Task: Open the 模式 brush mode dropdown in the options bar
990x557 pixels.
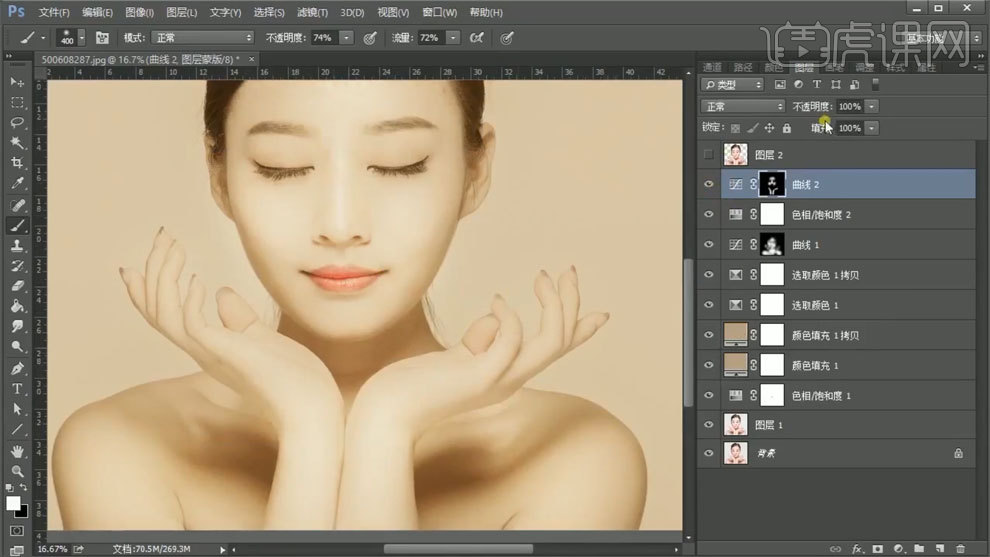Action: pyautogui.click(x=203, y=37)
